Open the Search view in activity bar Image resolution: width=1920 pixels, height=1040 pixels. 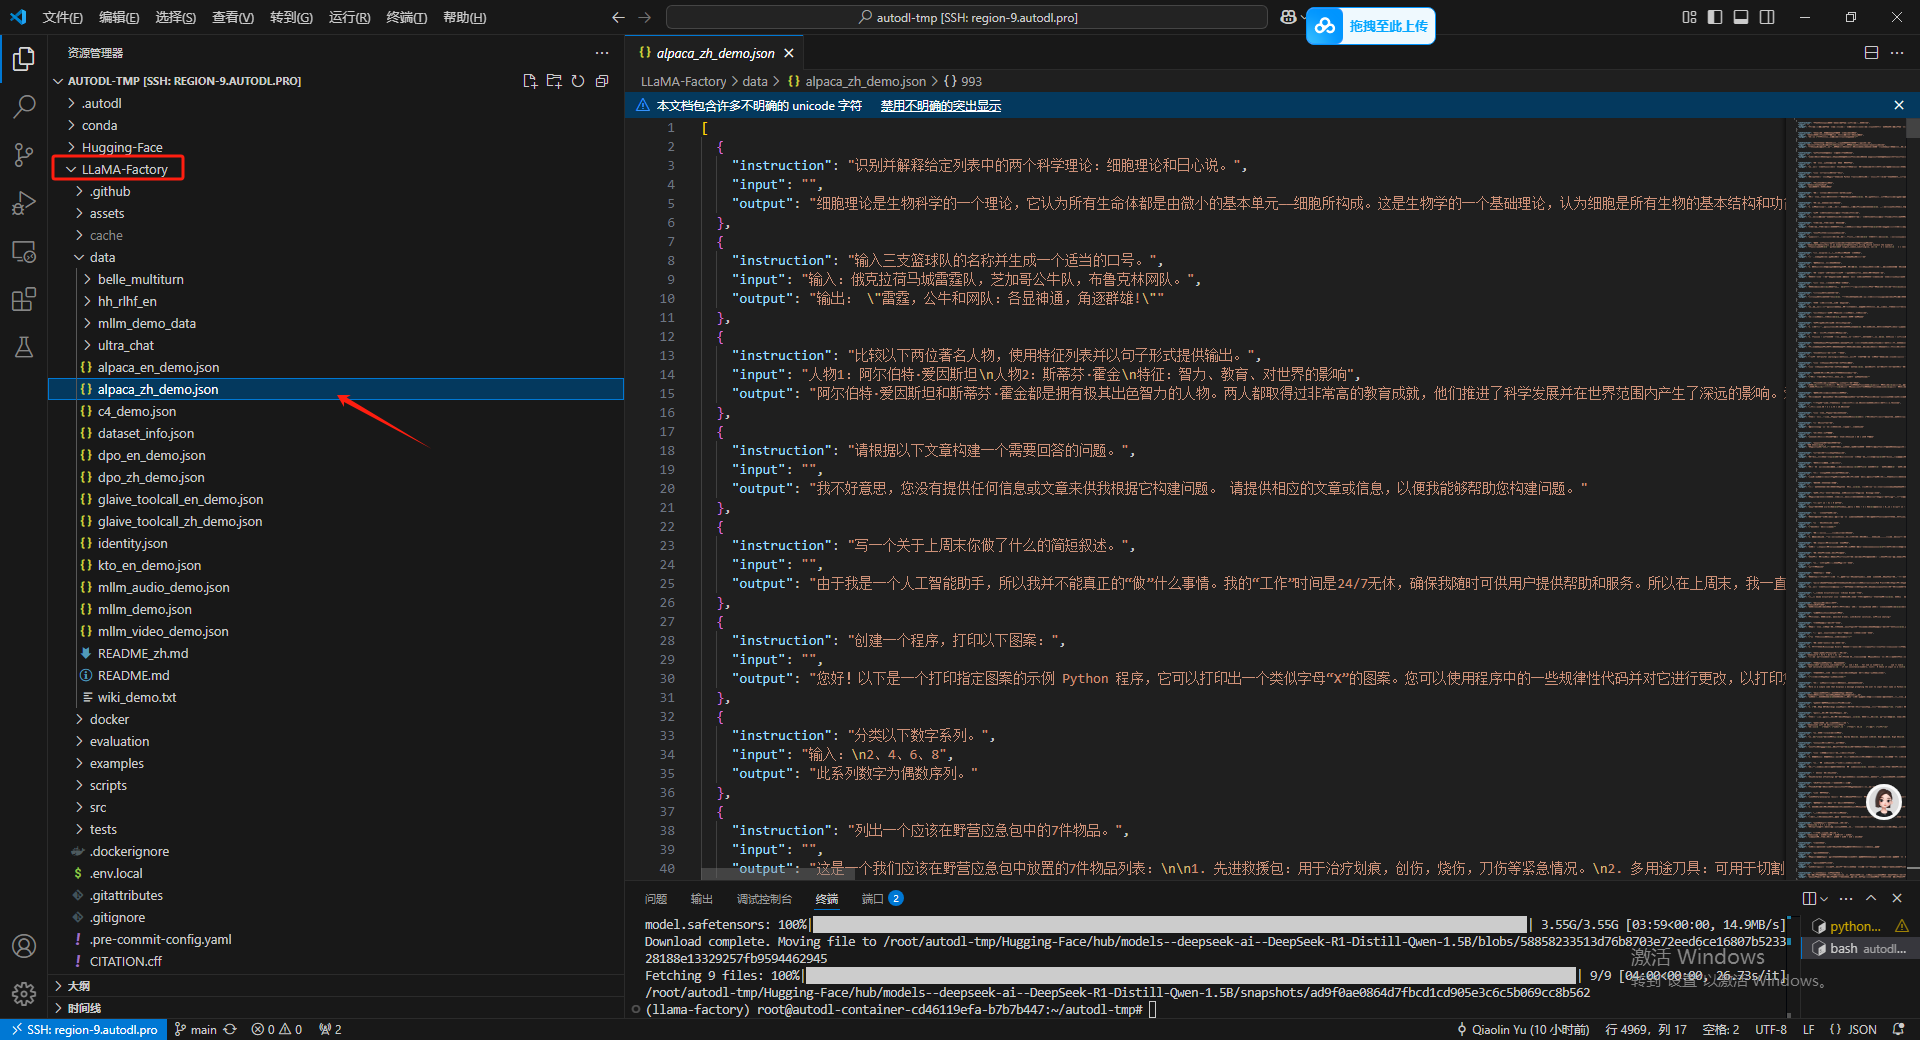(24, 107)
